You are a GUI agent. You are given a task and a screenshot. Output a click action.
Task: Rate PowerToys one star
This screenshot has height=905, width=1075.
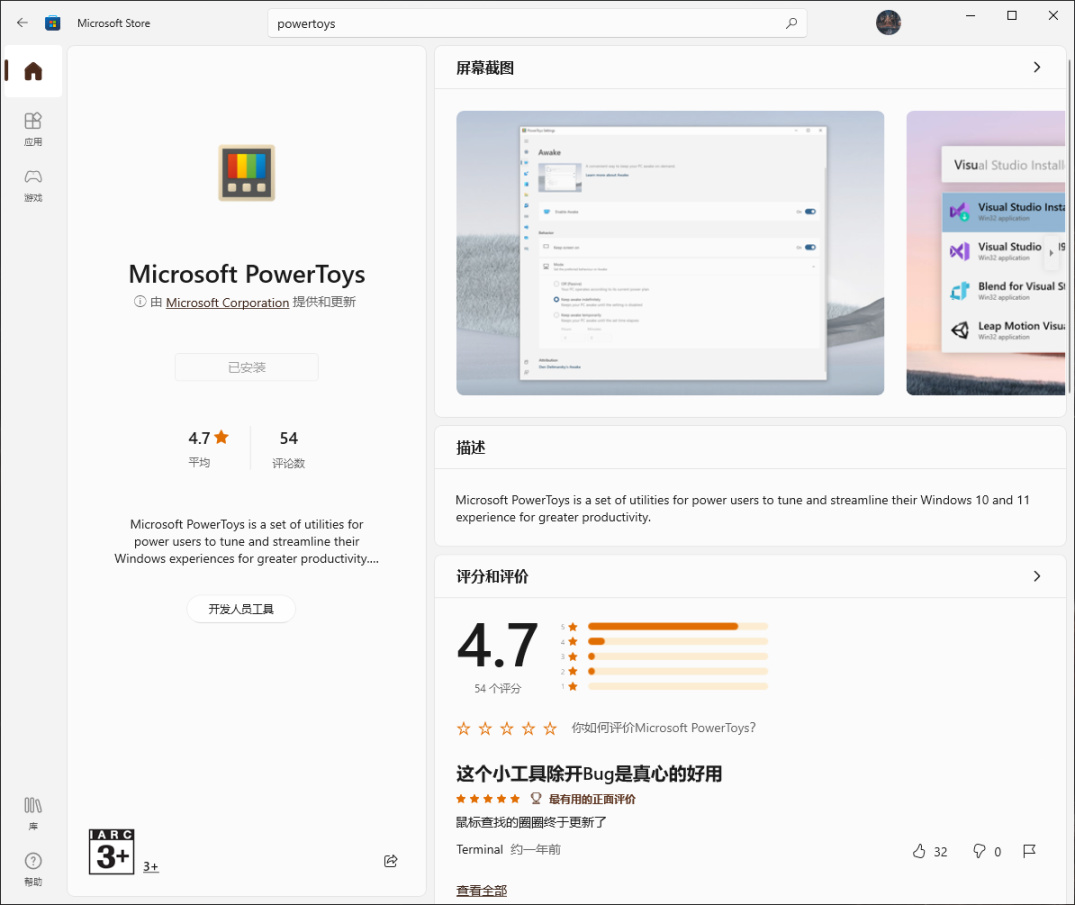tap(463, 728)
